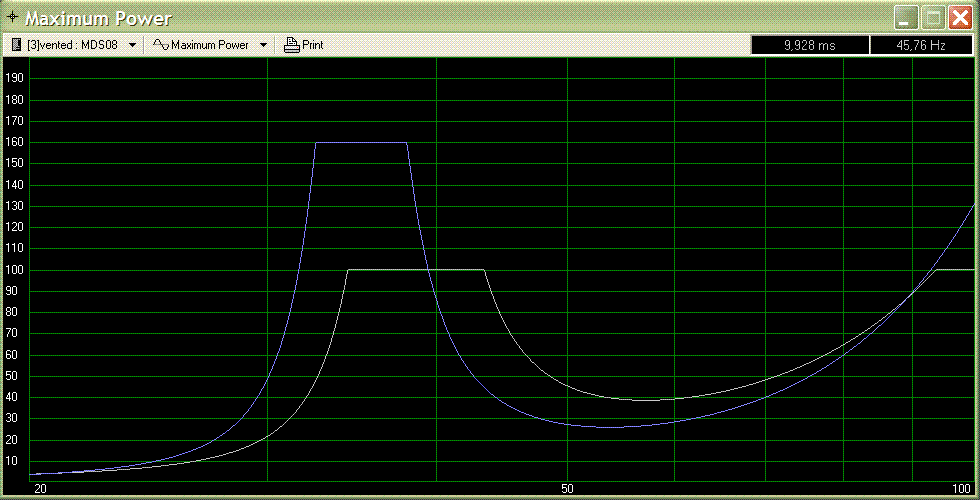This screenshot has width=980, height=500.
Task: Click the 20 label on frequency axis
Action: click(41, 488)
